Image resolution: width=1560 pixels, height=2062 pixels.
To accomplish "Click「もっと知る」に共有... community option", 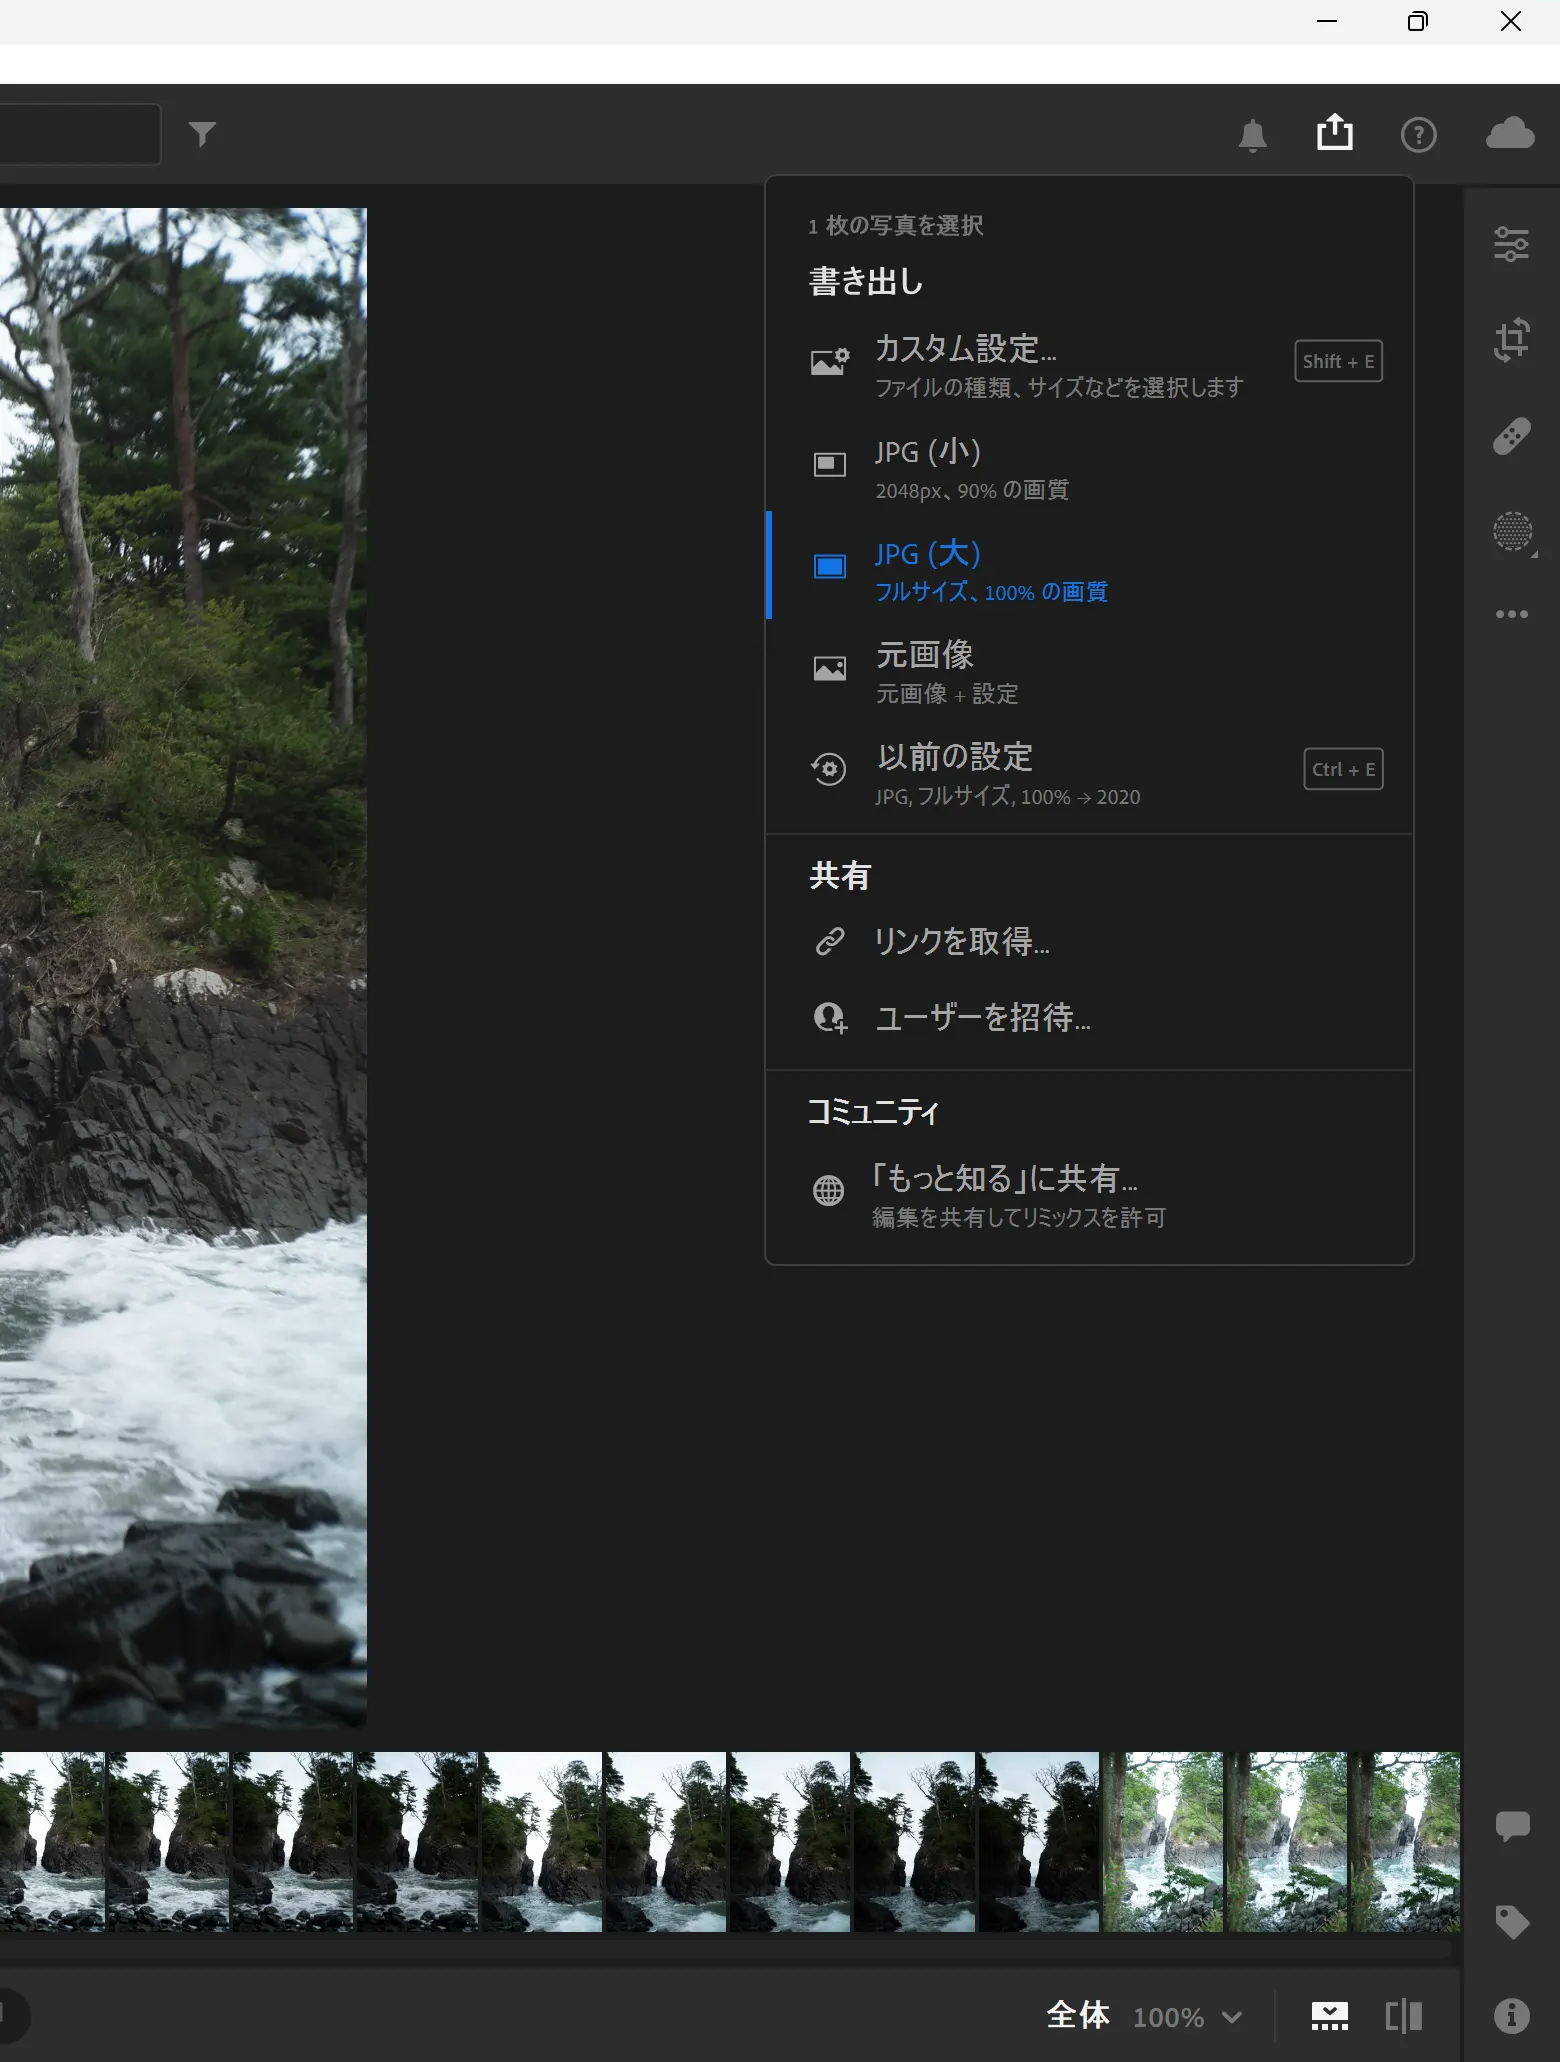I will pos(1089,1195).
